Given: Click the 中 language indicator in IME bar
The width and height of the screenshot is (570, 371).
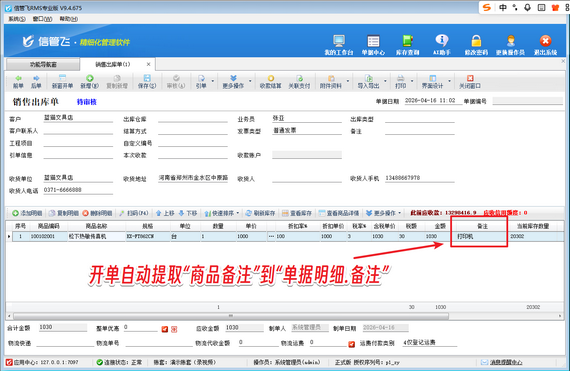Looking at the screenshot, I should coord(503,7).
